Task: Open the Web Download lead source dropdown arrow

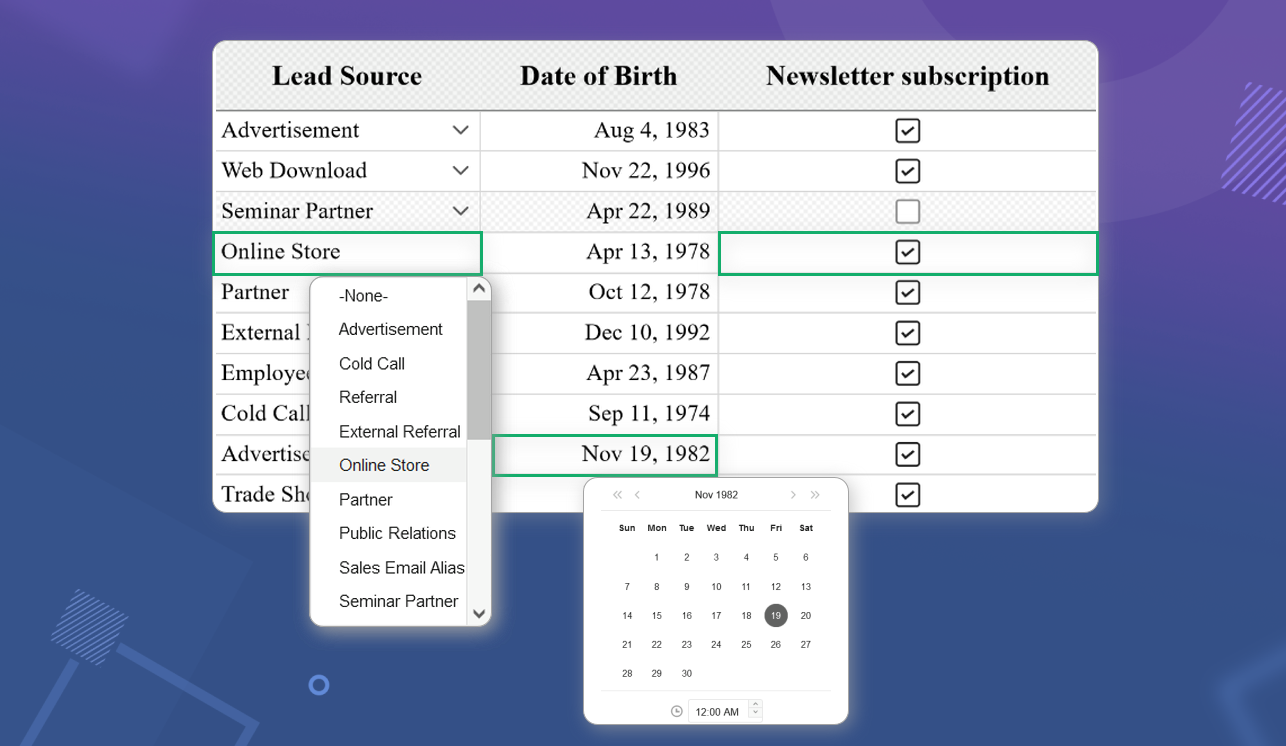Action: click(460, 171)
